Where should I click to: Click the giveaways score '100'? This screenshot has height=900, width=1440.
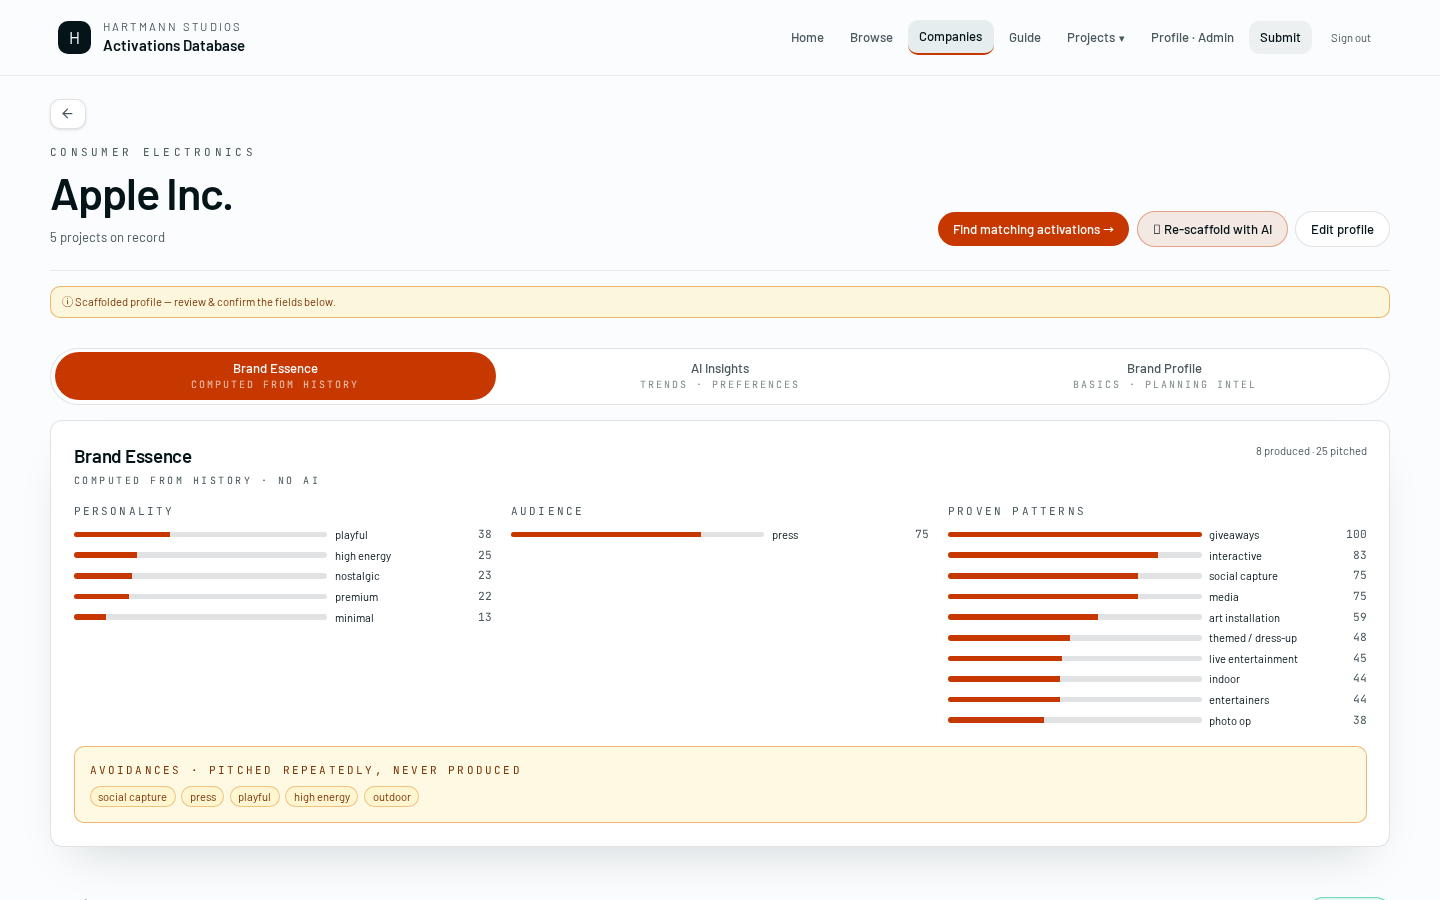click(1356, 535)
